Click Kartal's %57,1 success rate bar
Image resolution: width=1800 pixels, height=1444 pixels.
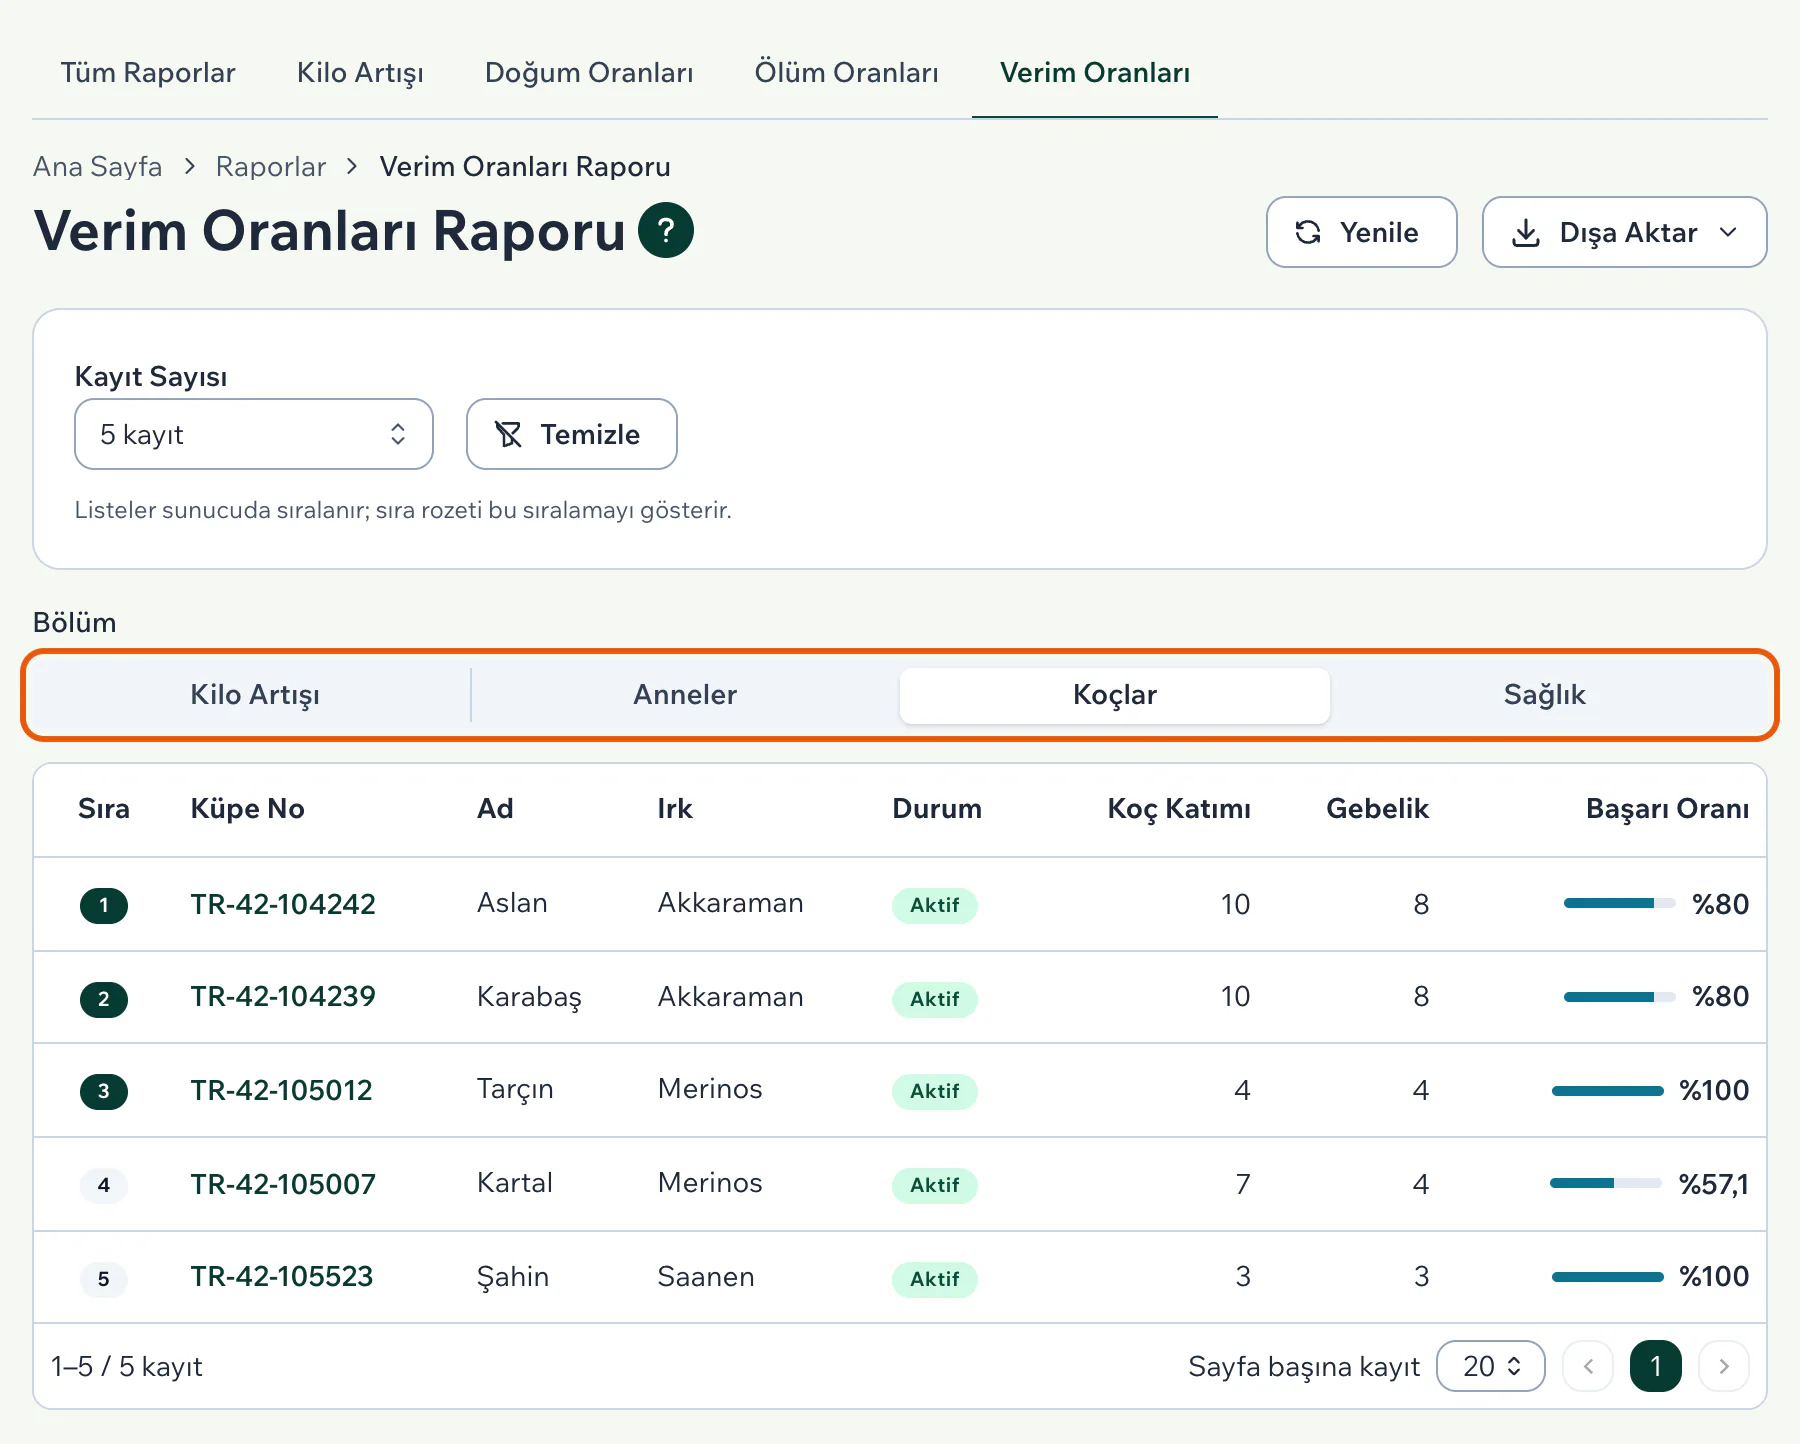pyautogui.click(x=1606, y=1183)
